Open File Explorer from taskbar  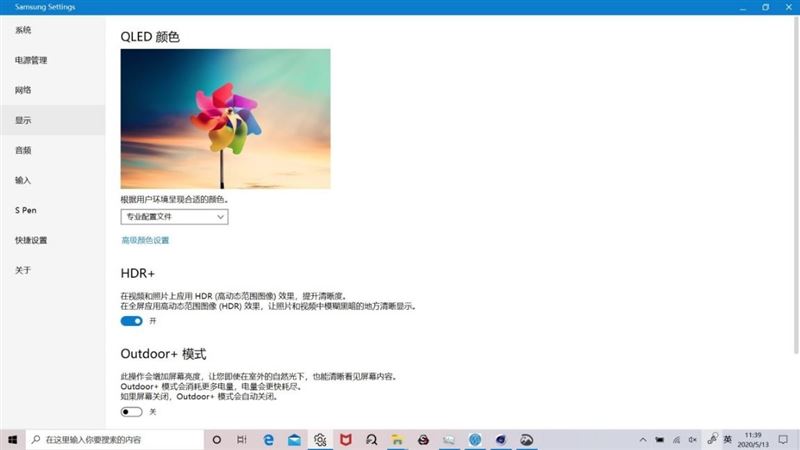pyautogui.click(x=397, y=440)
